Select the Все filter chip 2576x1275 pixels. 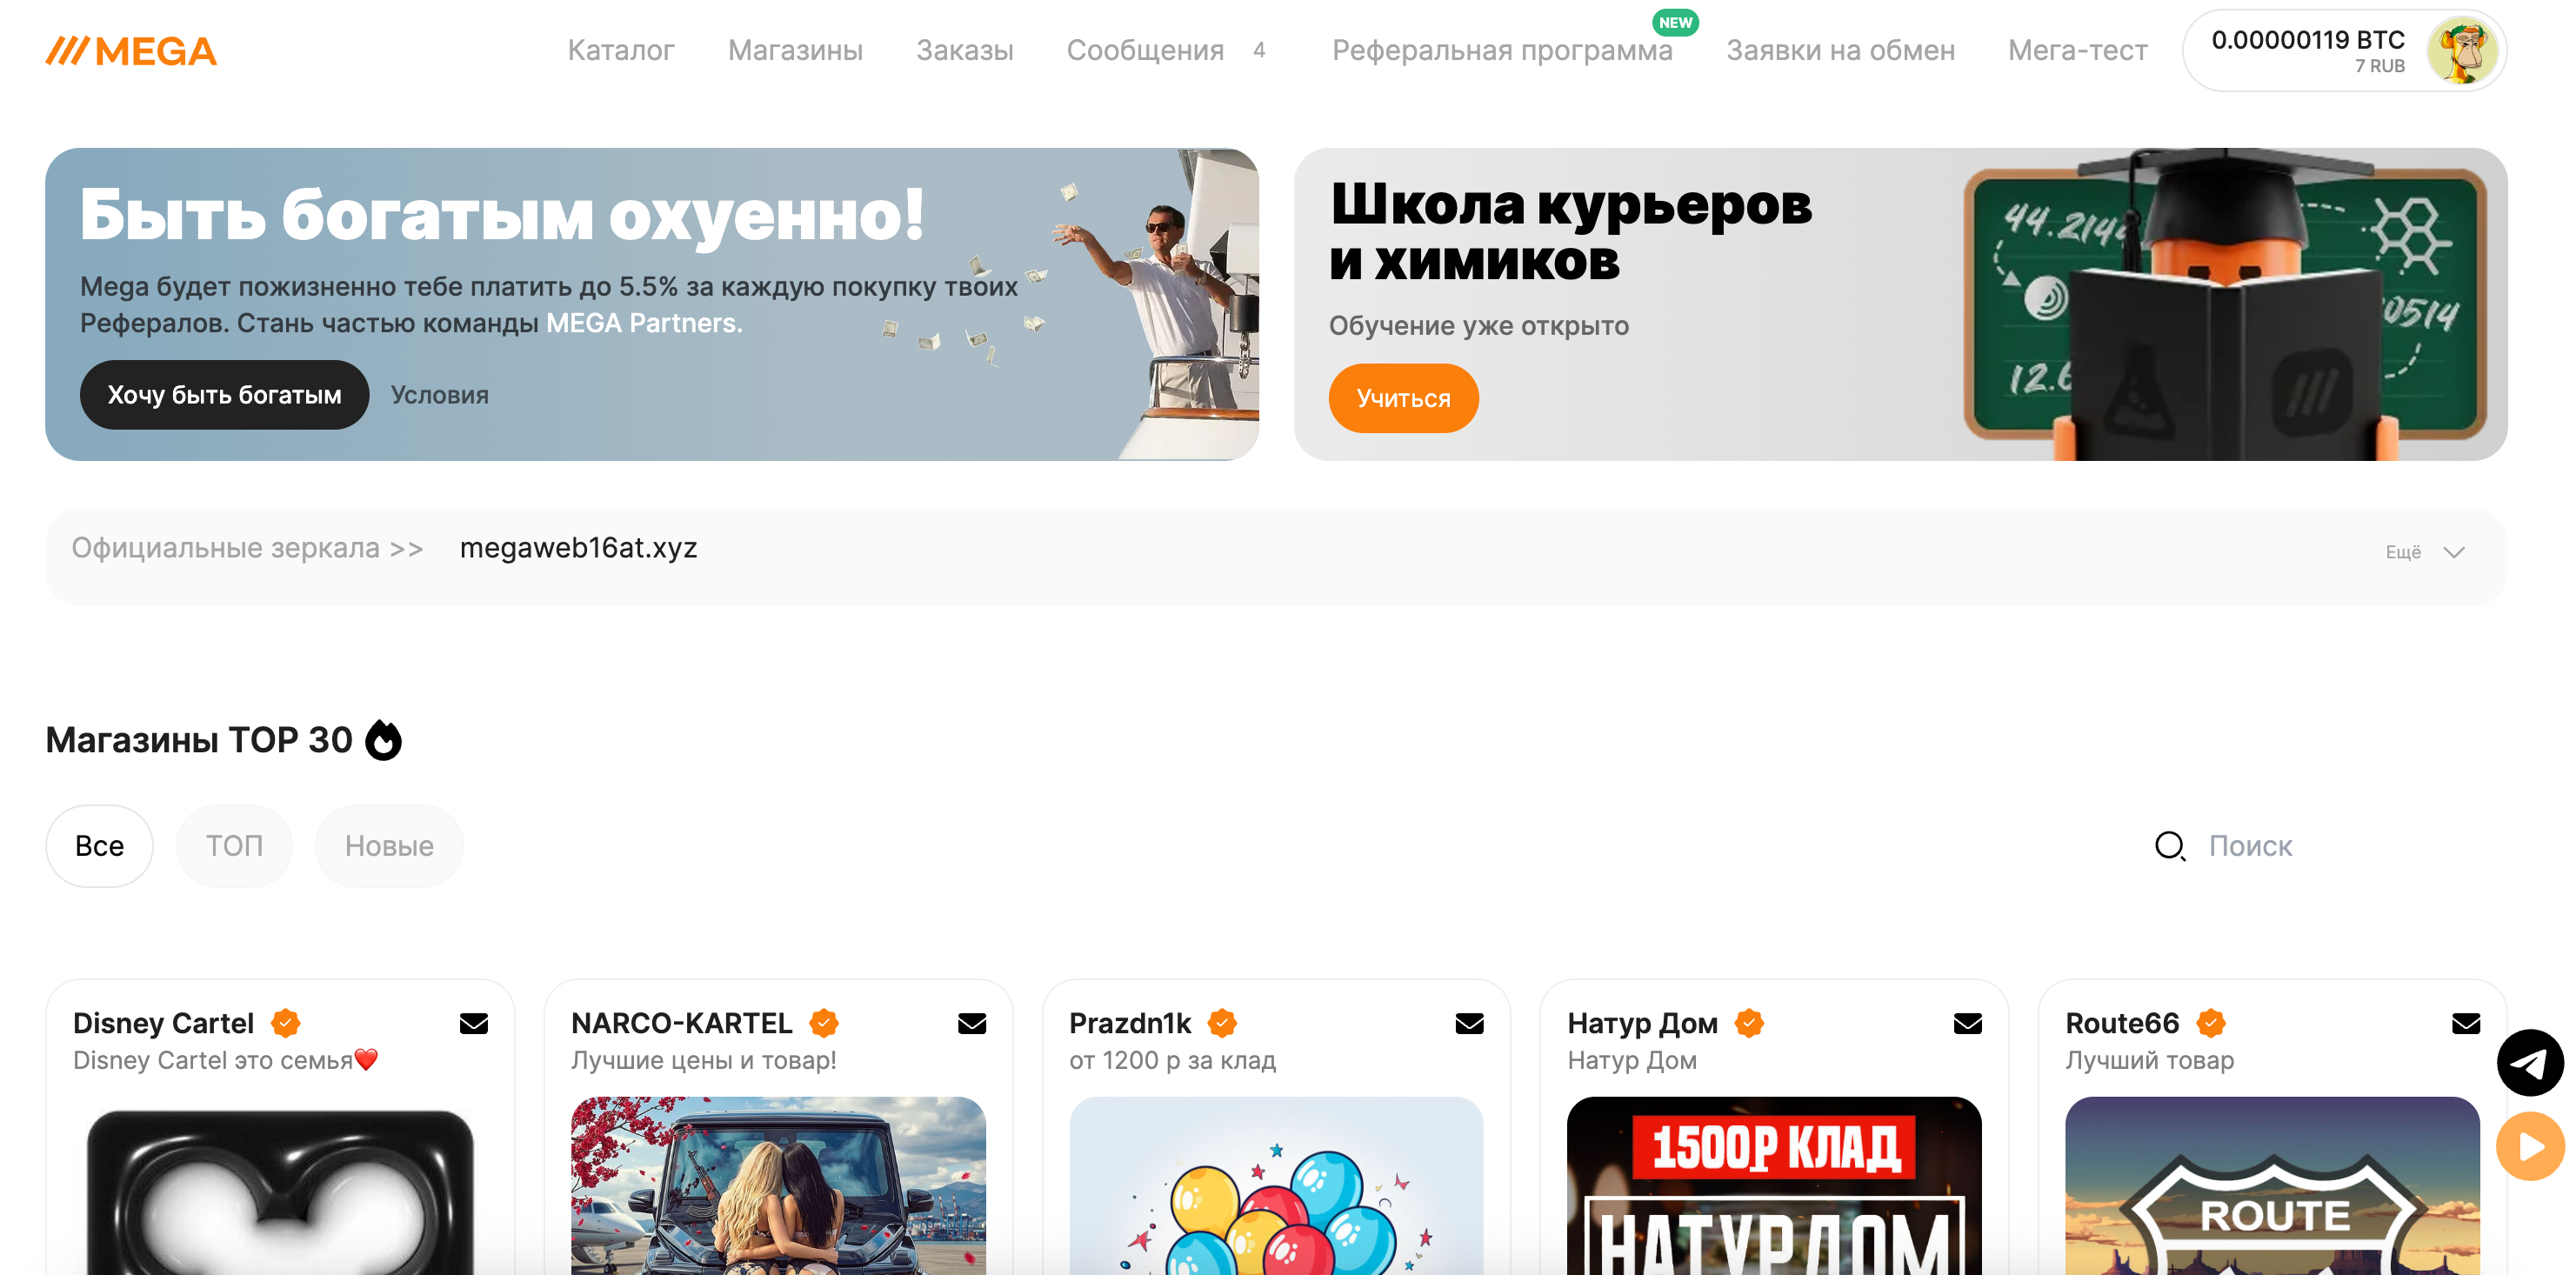click(x=99, y=845)
